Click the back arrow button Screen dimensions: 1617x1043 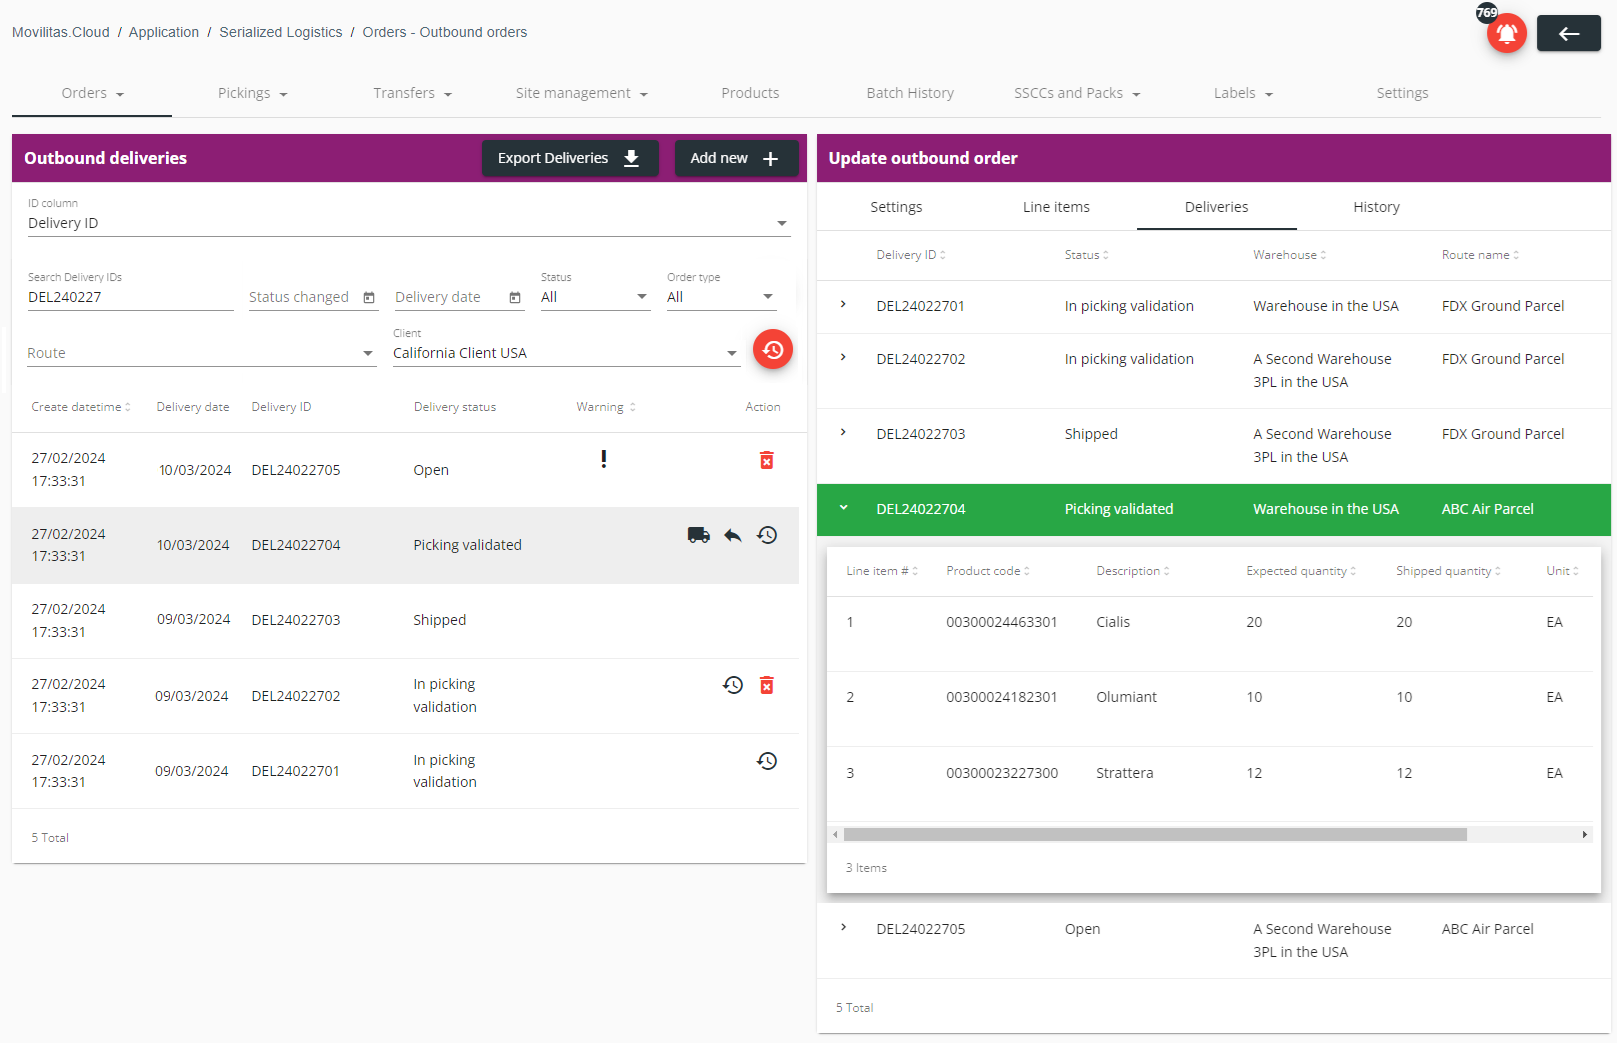coord(1568,33)
